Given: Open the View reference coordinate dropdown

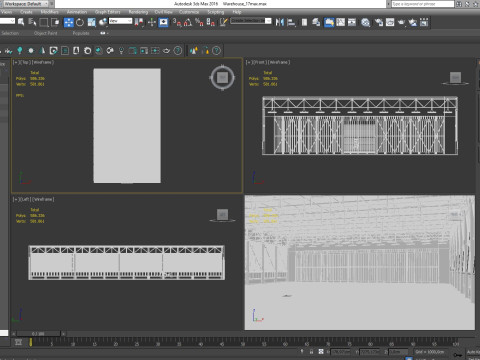Looking at the screenshot, I should (x=121, y=21).
